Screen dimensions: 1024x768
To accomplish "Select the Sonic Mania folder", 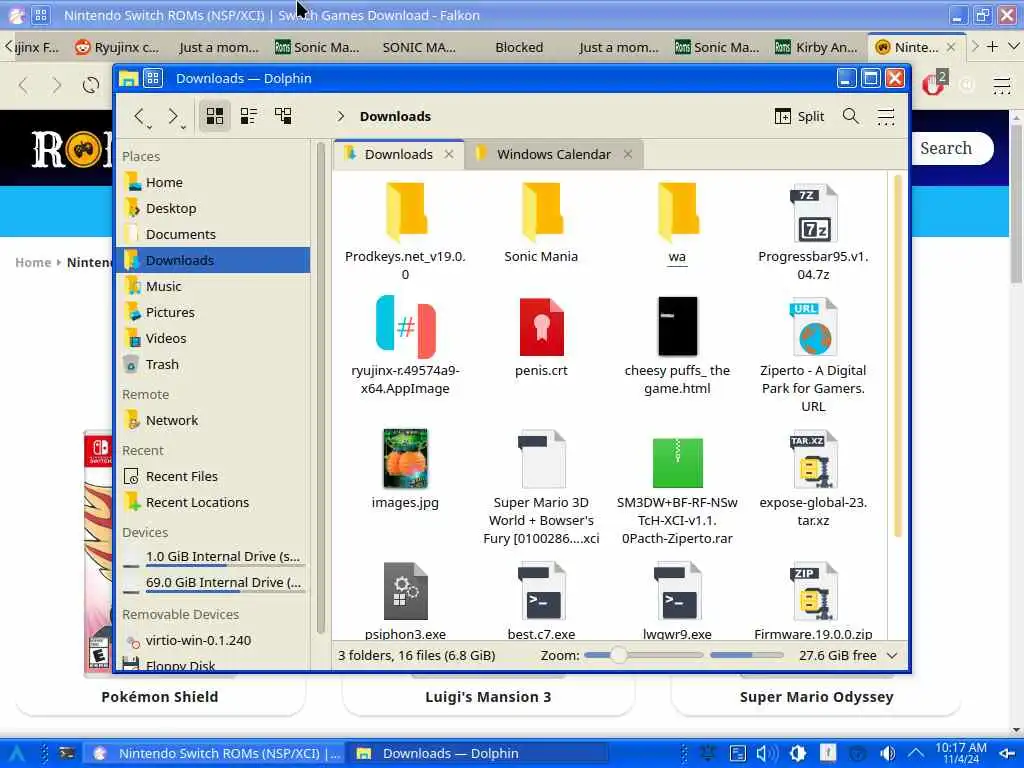I will (x=541, y=223).
